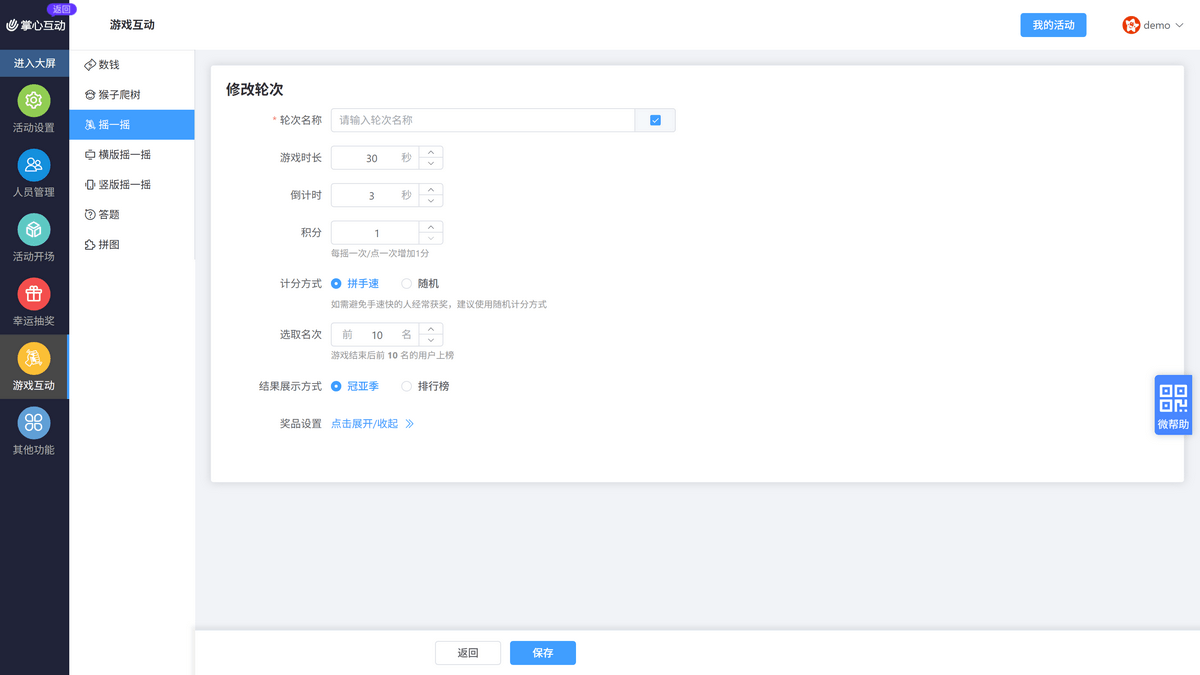The image size is (1200, 675).
Task: Click the 修改轮次 heading
Action: point(254,89)
